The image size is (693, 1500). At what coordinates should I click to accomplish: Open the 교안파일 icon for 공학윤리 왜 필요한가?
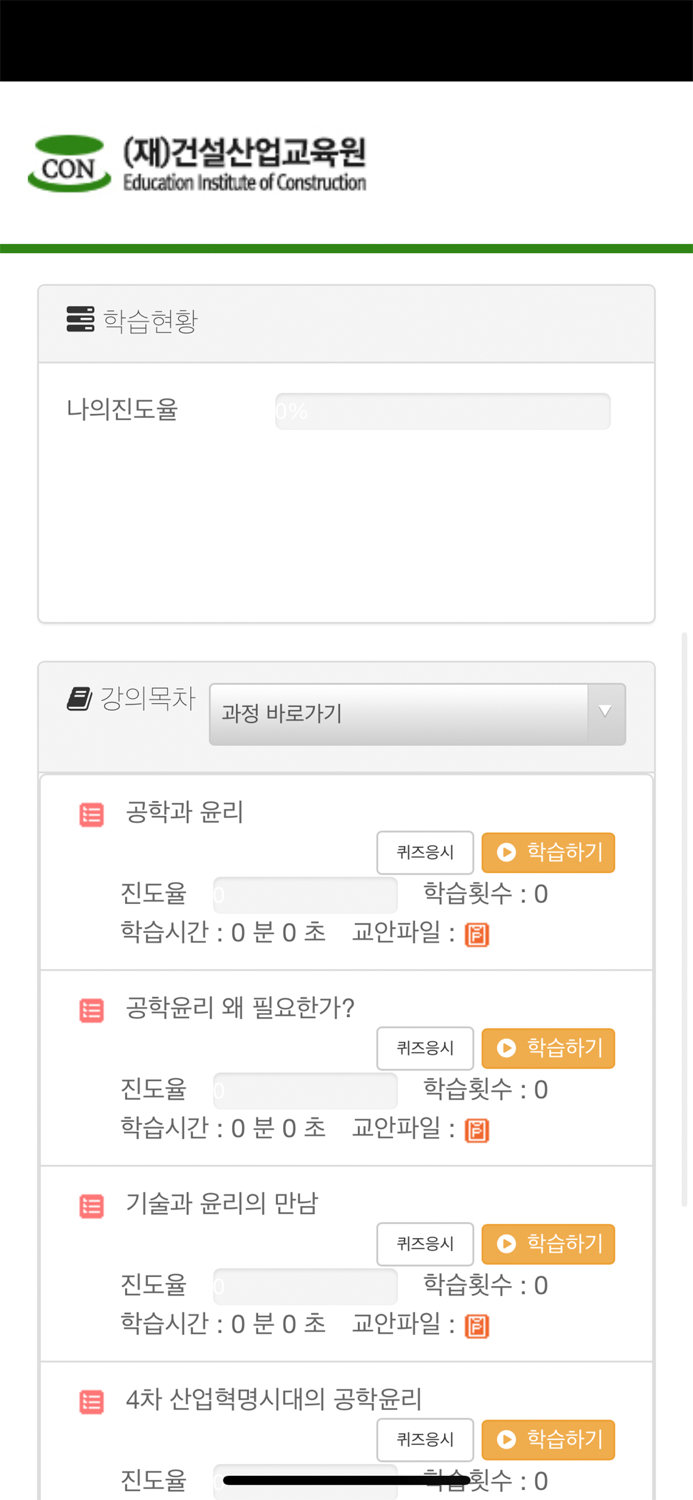[477, 1130]
